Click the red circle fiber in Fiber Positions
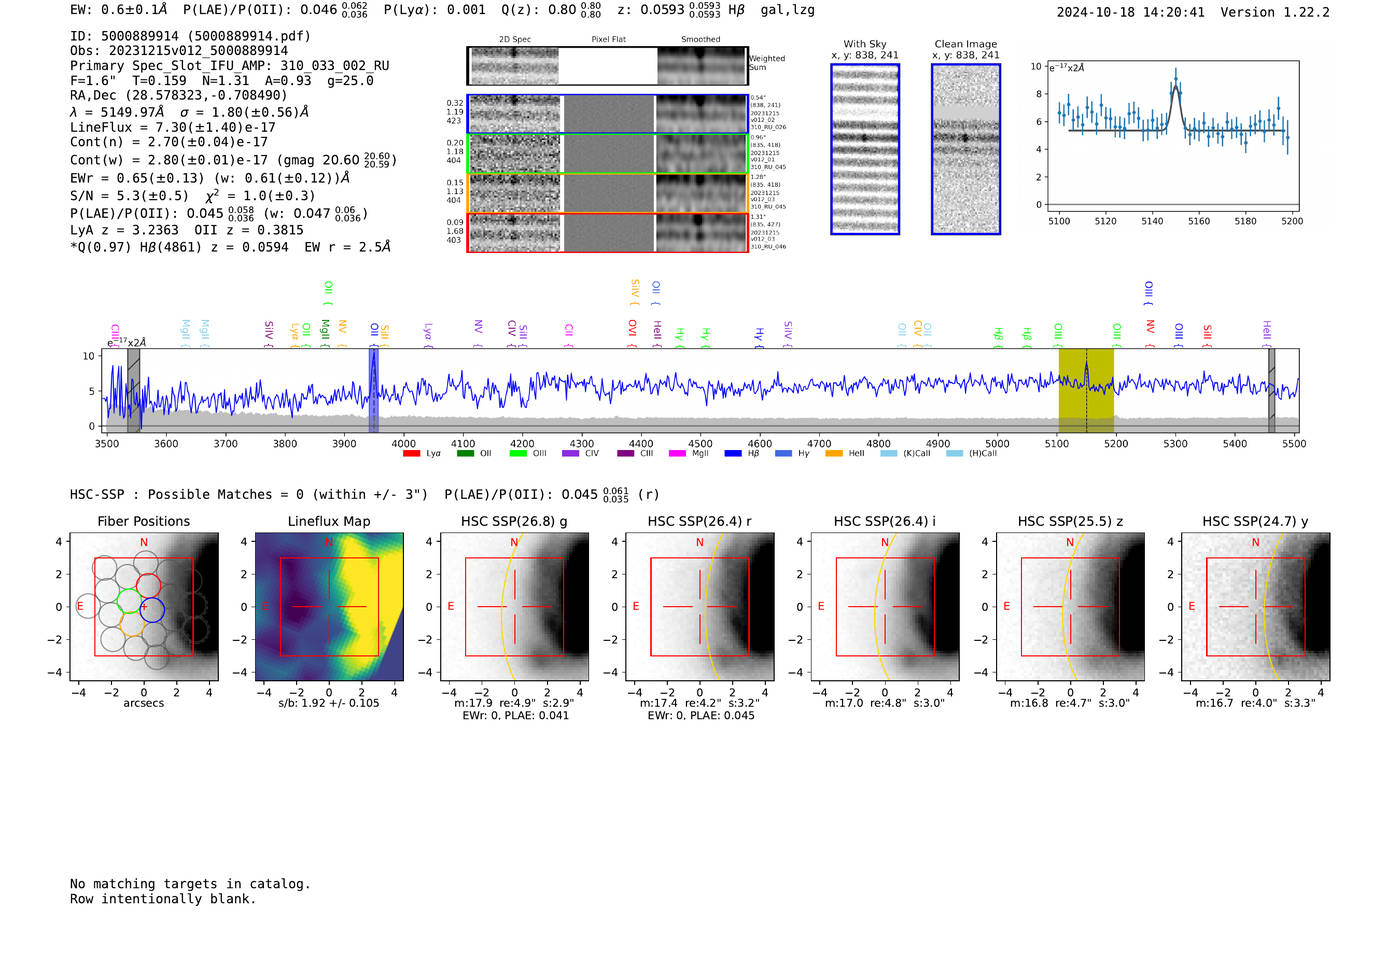Screen dimensions: 1400x953 [148, 584]
